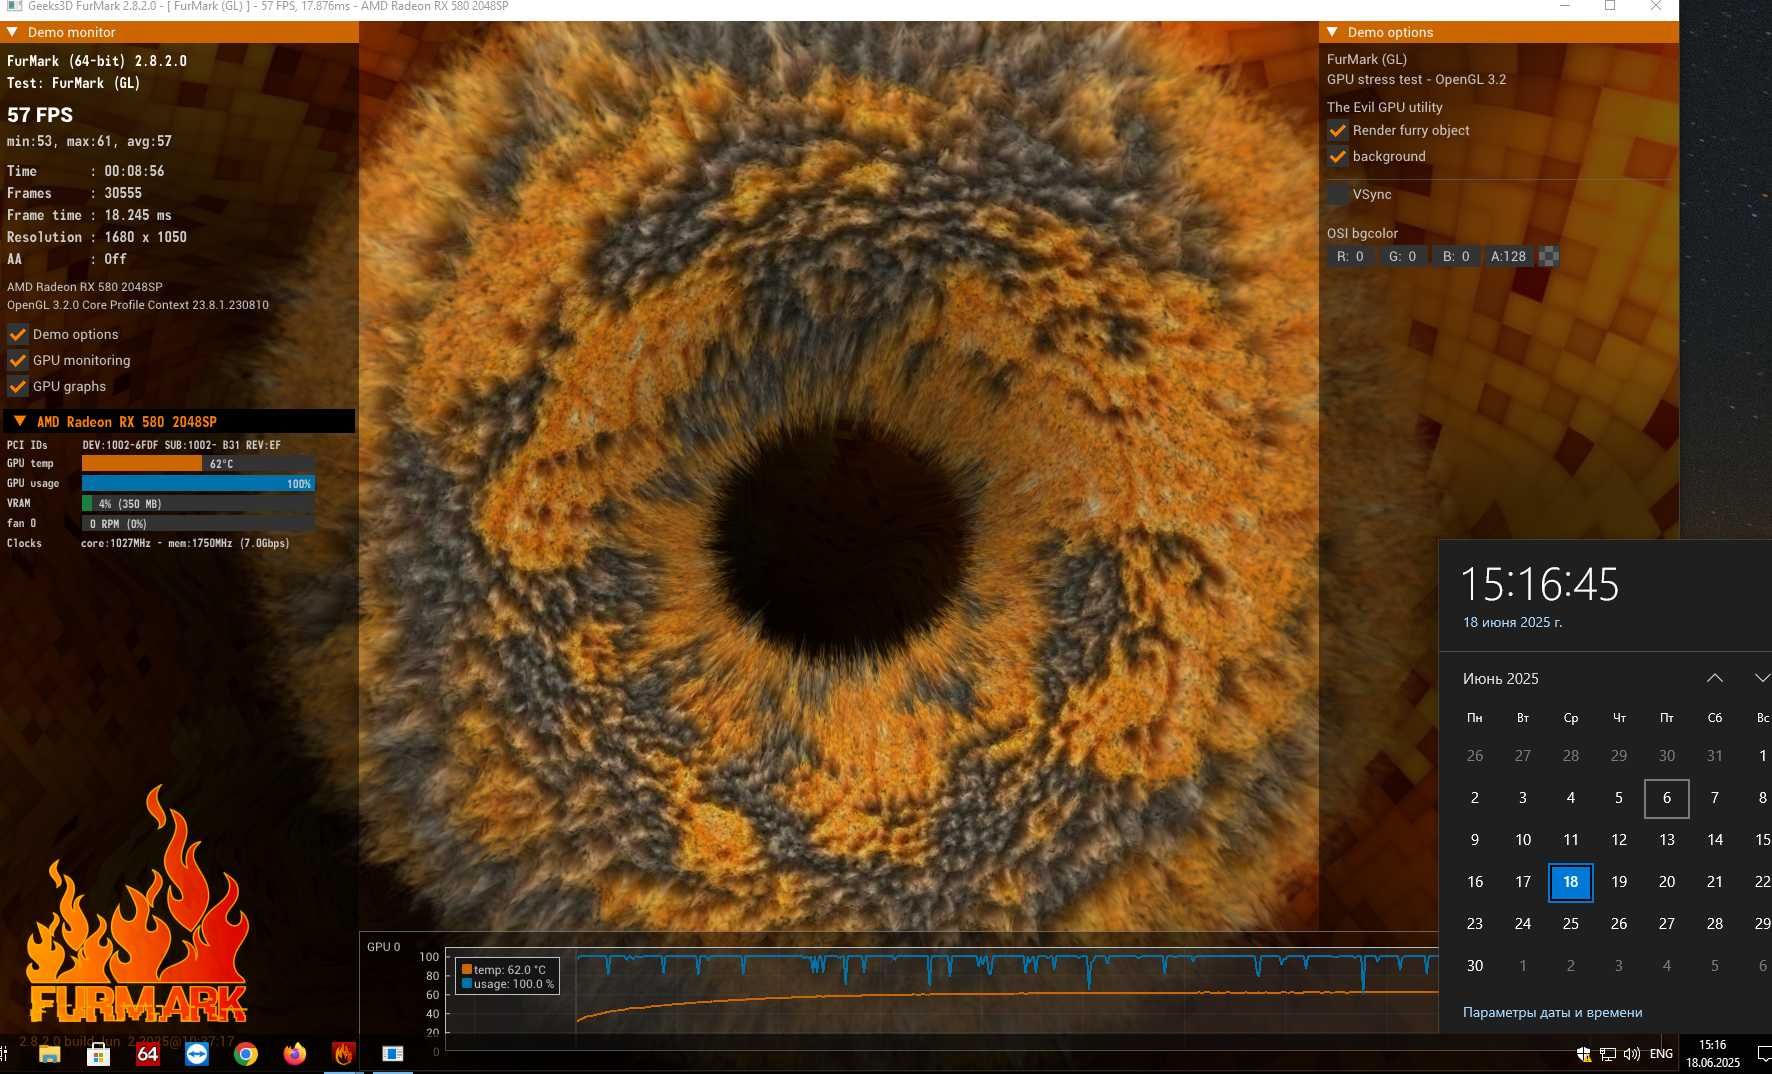Click the ENG input language indicator
This screenshot has width=1772, height=1074.
coord(1661,1054)
